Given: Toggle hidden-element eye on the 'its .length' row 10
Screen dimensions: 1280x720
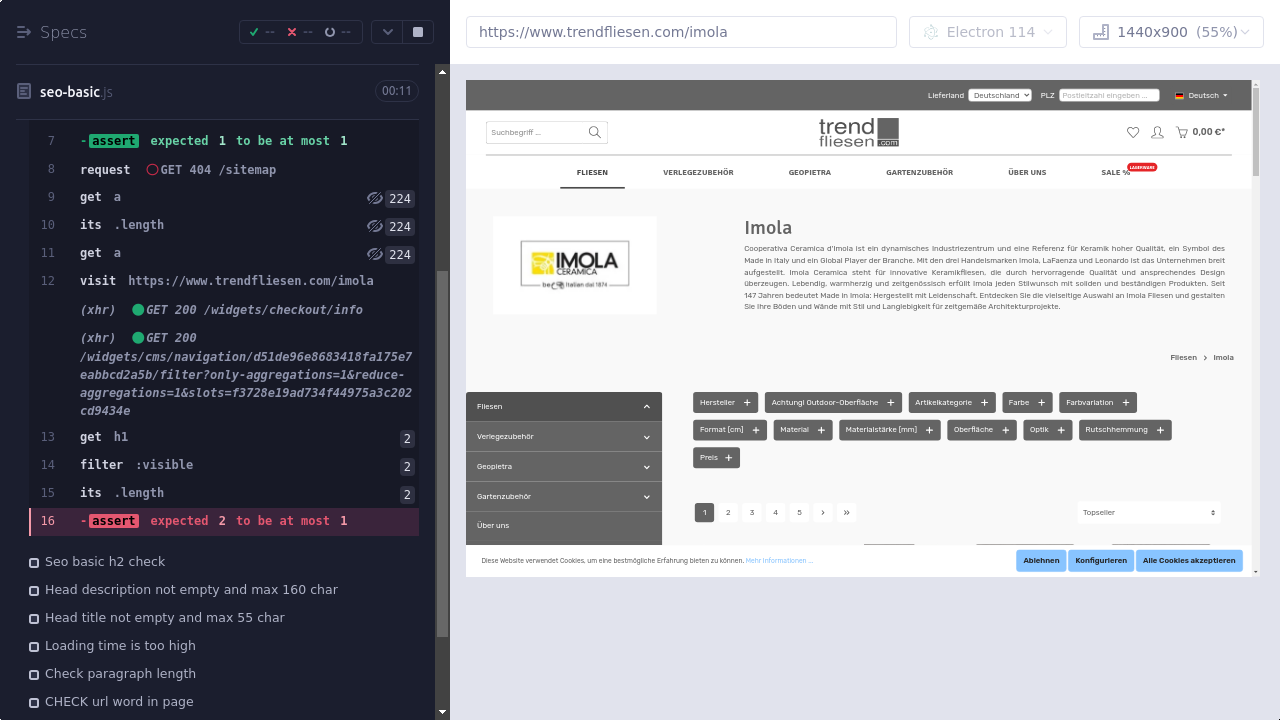Looking at the screenshot, I should point(375,226).
